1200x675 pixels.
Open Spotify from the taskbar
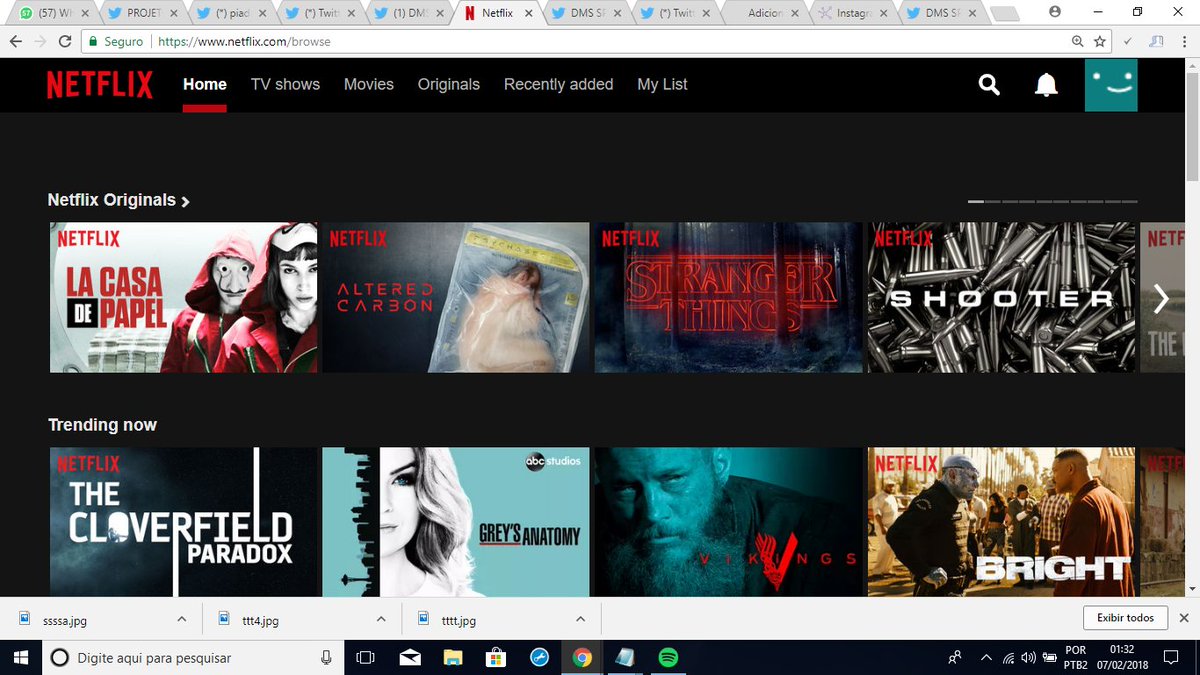click(x=669, y=658)
